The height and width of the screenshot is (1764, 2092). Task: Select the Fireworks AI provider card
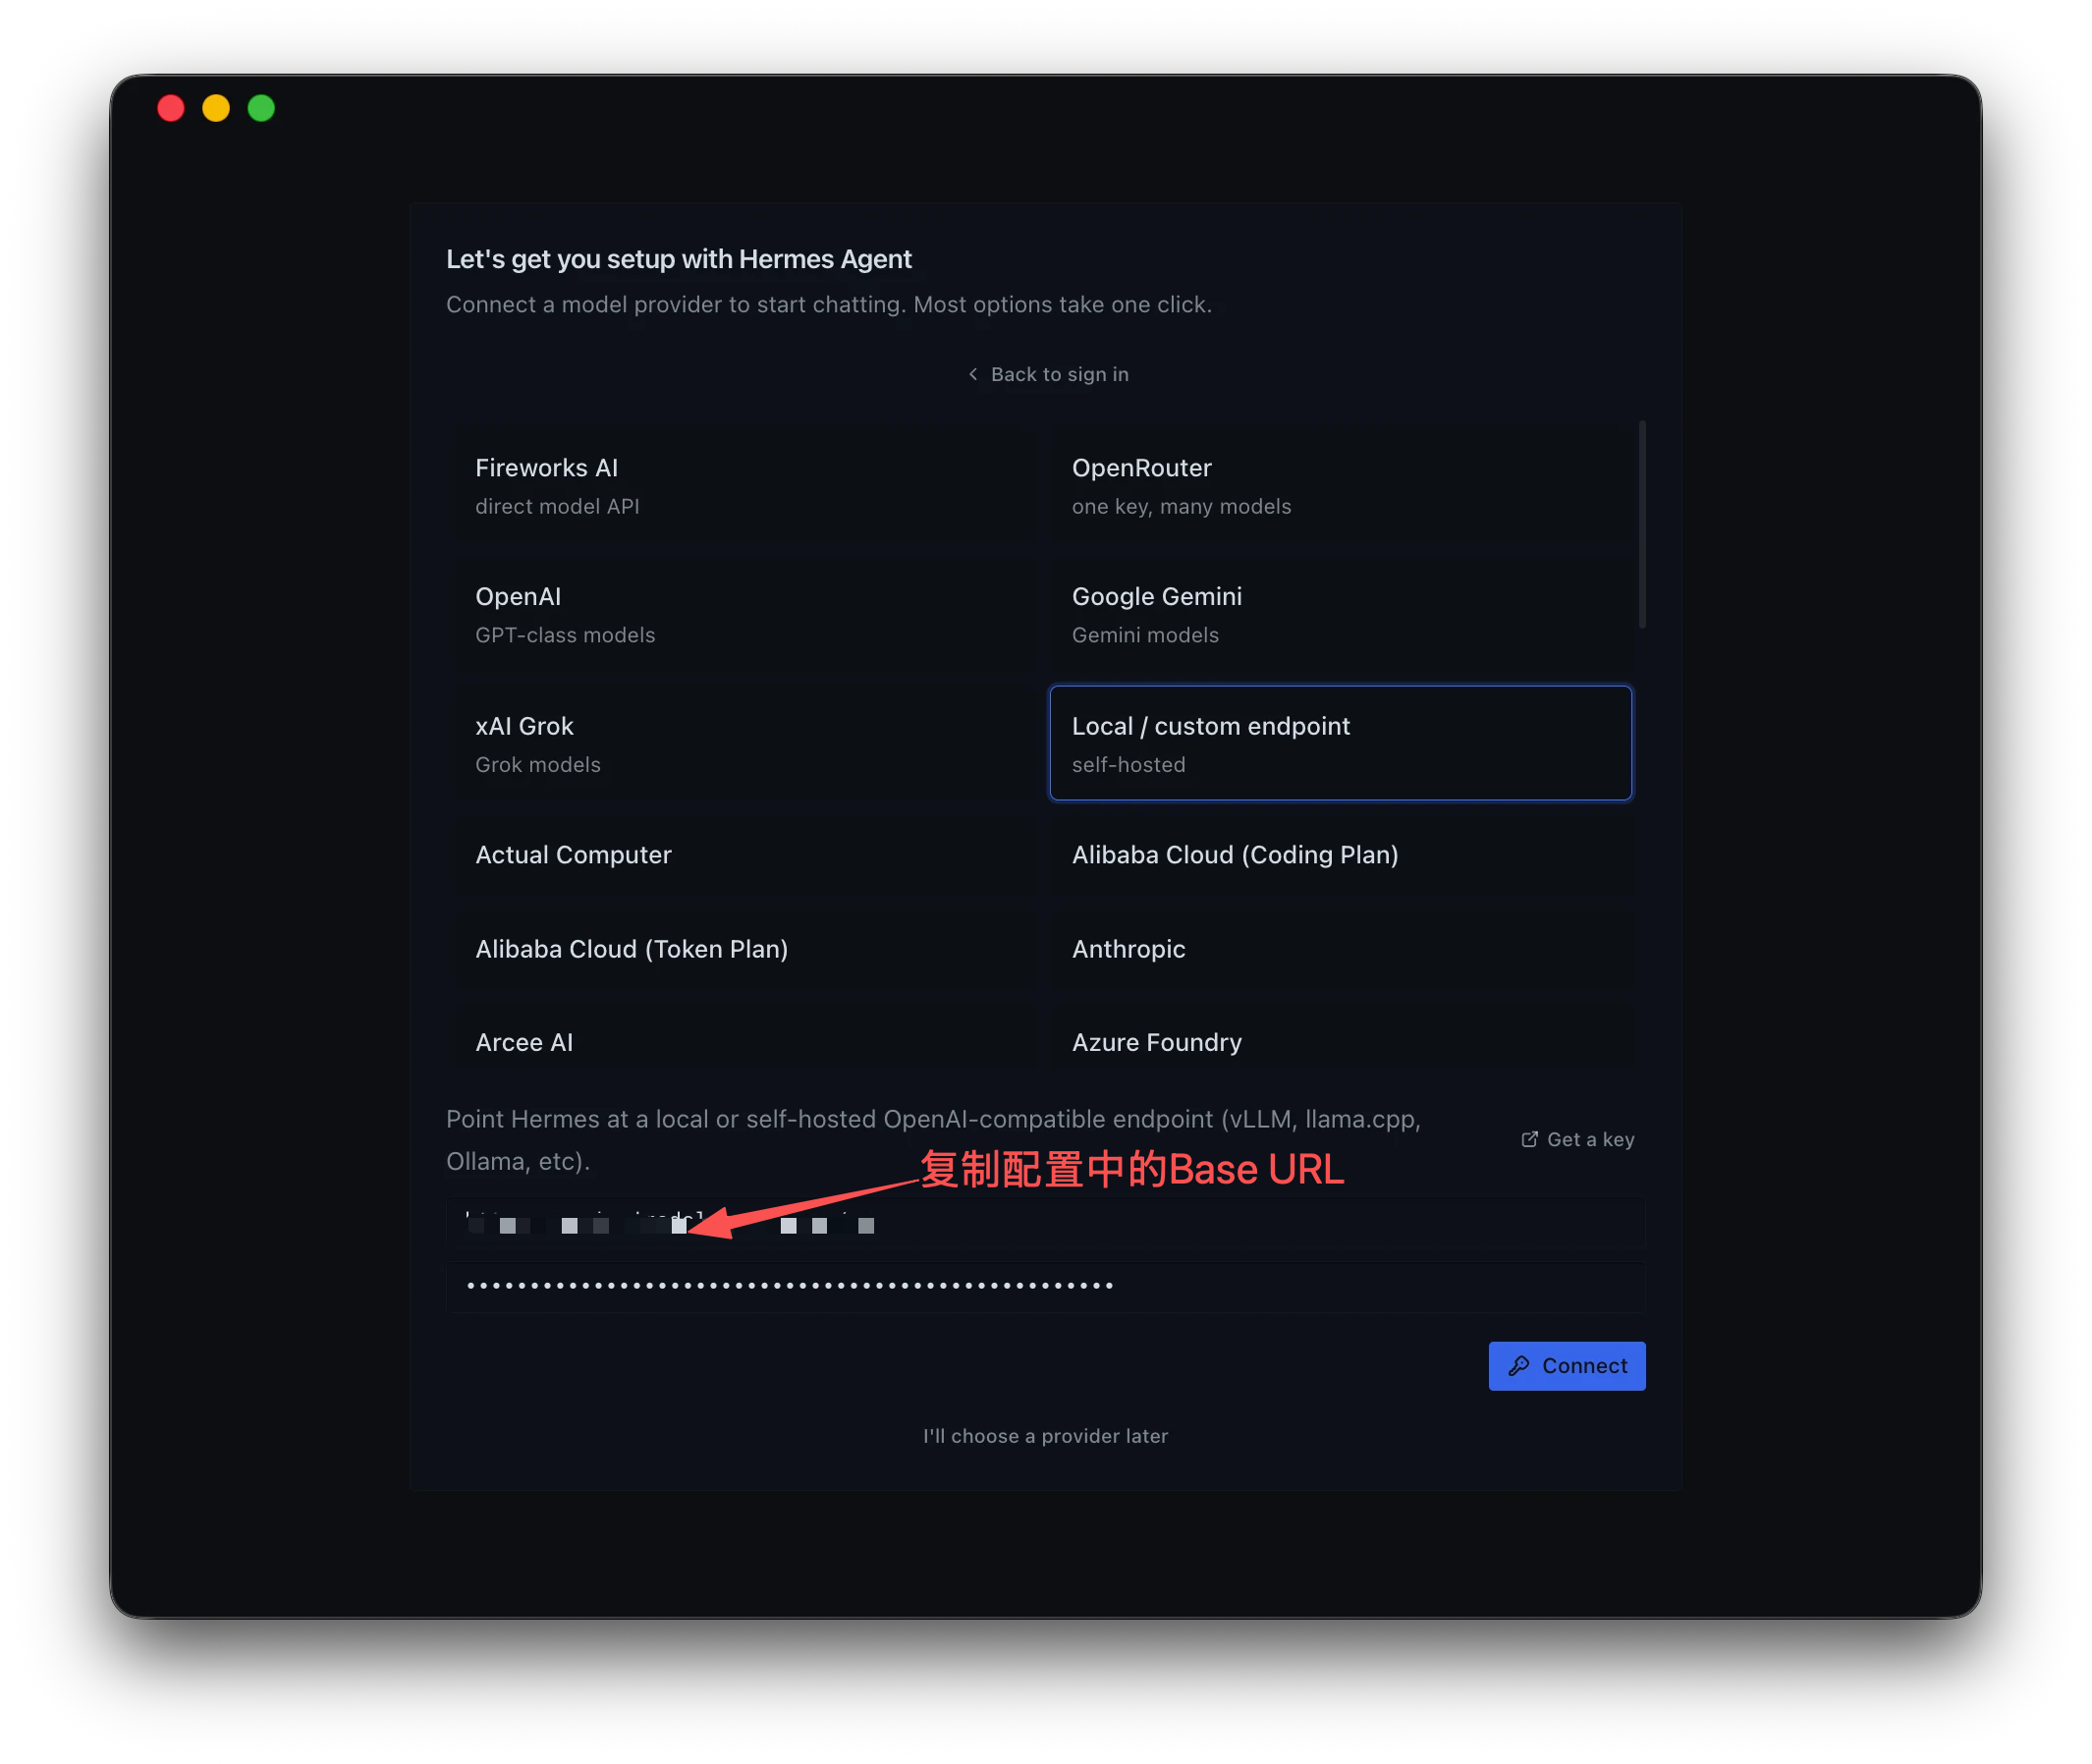click(x=746, y=486)
